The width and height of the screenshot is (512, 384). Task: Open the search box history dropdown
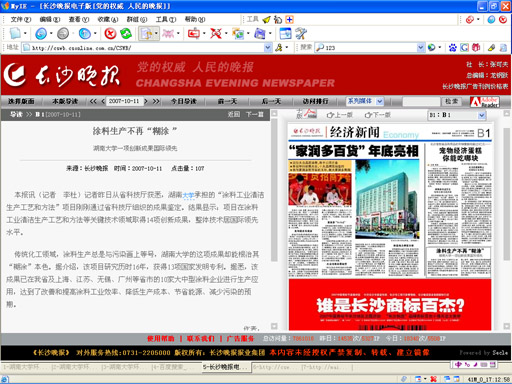click(x=421, y=48)
